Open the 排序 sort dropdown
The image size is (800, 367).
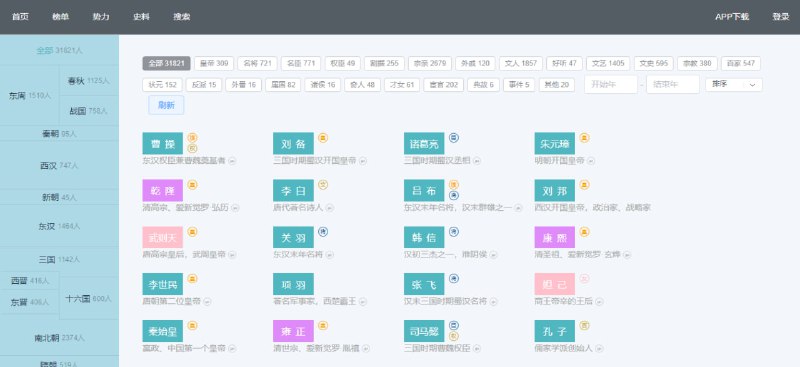point(734,85)
